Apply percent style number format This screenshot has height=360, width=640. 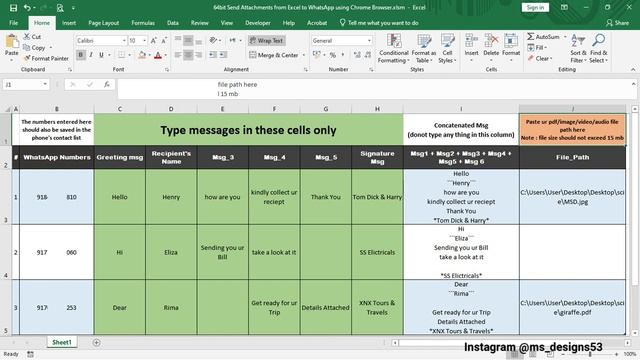[333, 55]
